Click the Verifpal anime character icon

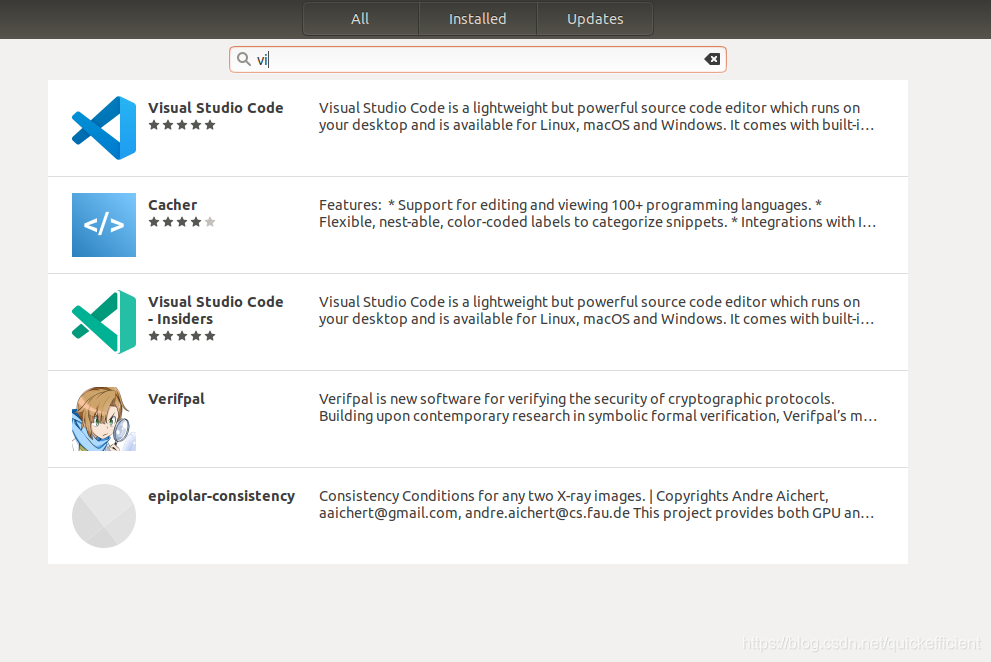pos(104,419)
